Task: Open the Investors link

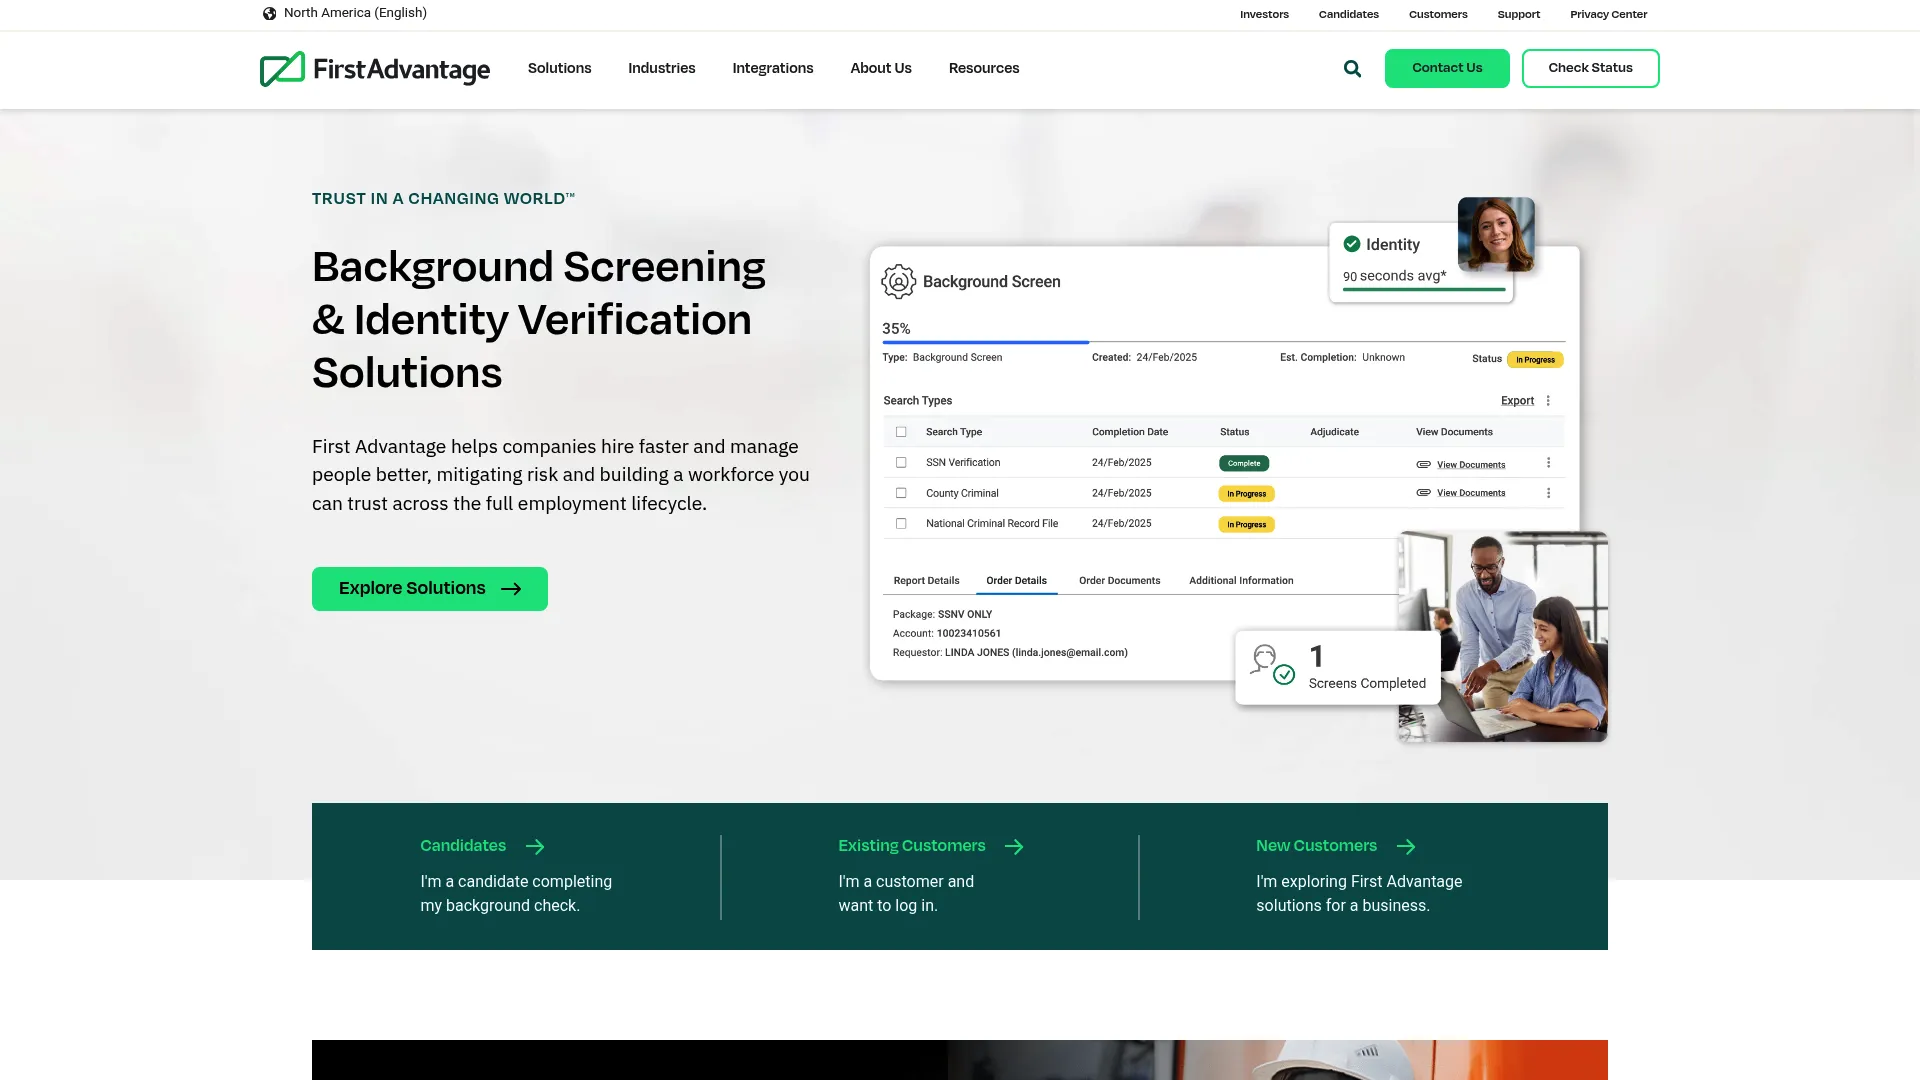Action: coord(1264,14)
